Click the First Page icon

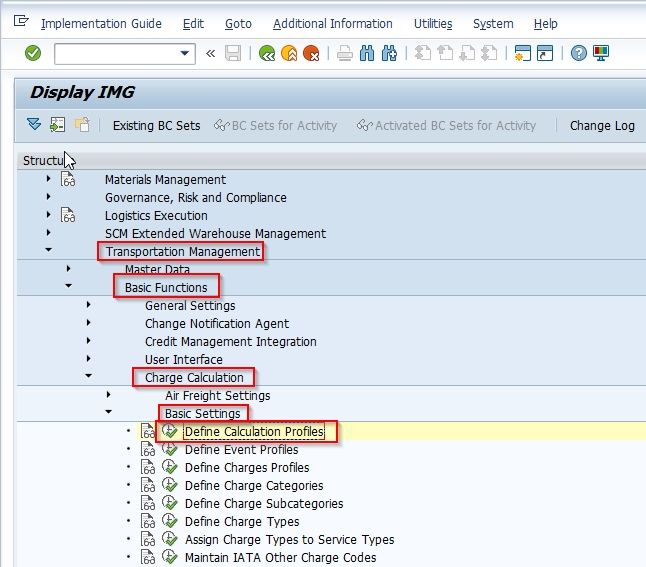click(423, 53)
